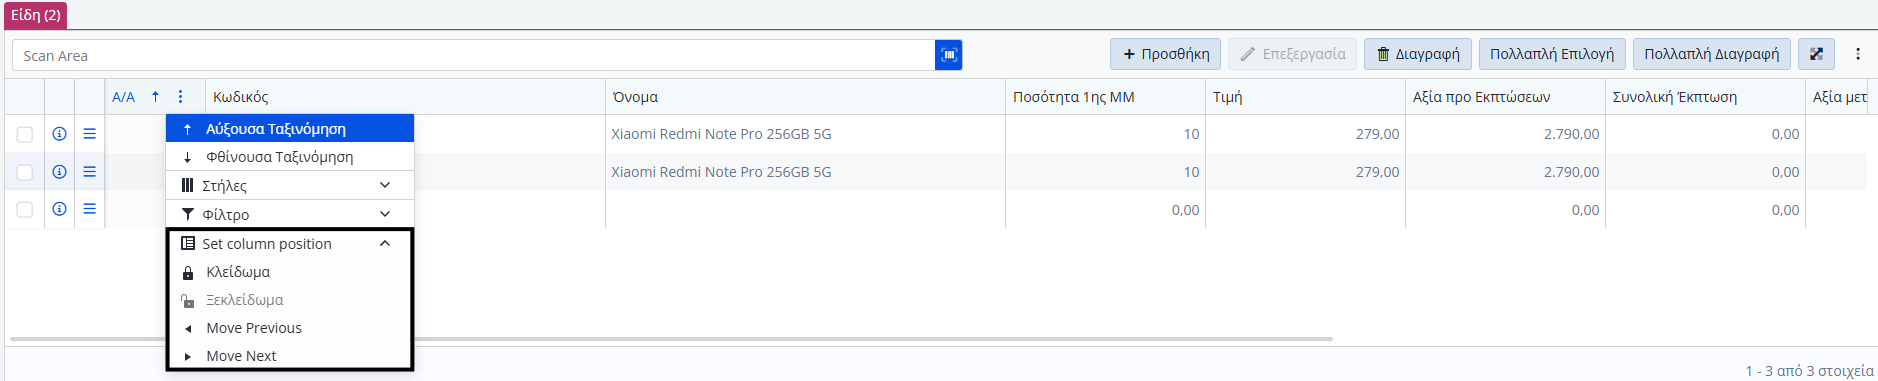Screen dimensions: 1878x381
Task: Tick the first row checkbox
Action: click(25, 134)
